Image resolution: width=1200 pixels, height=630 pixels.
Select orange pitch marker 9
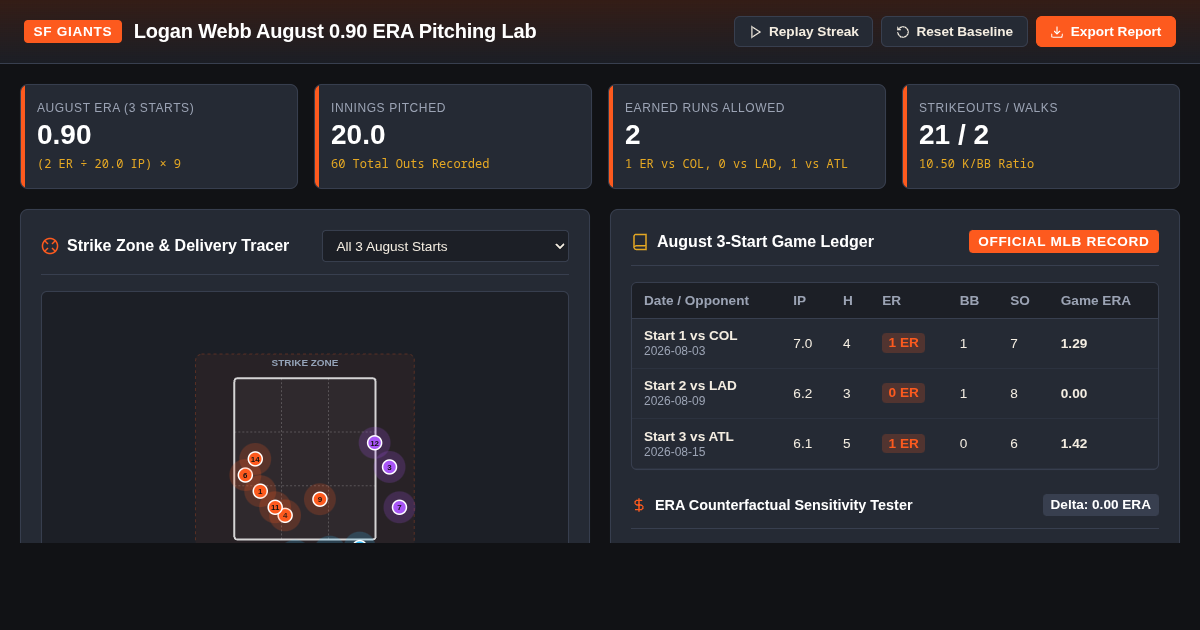pos(320,499)
